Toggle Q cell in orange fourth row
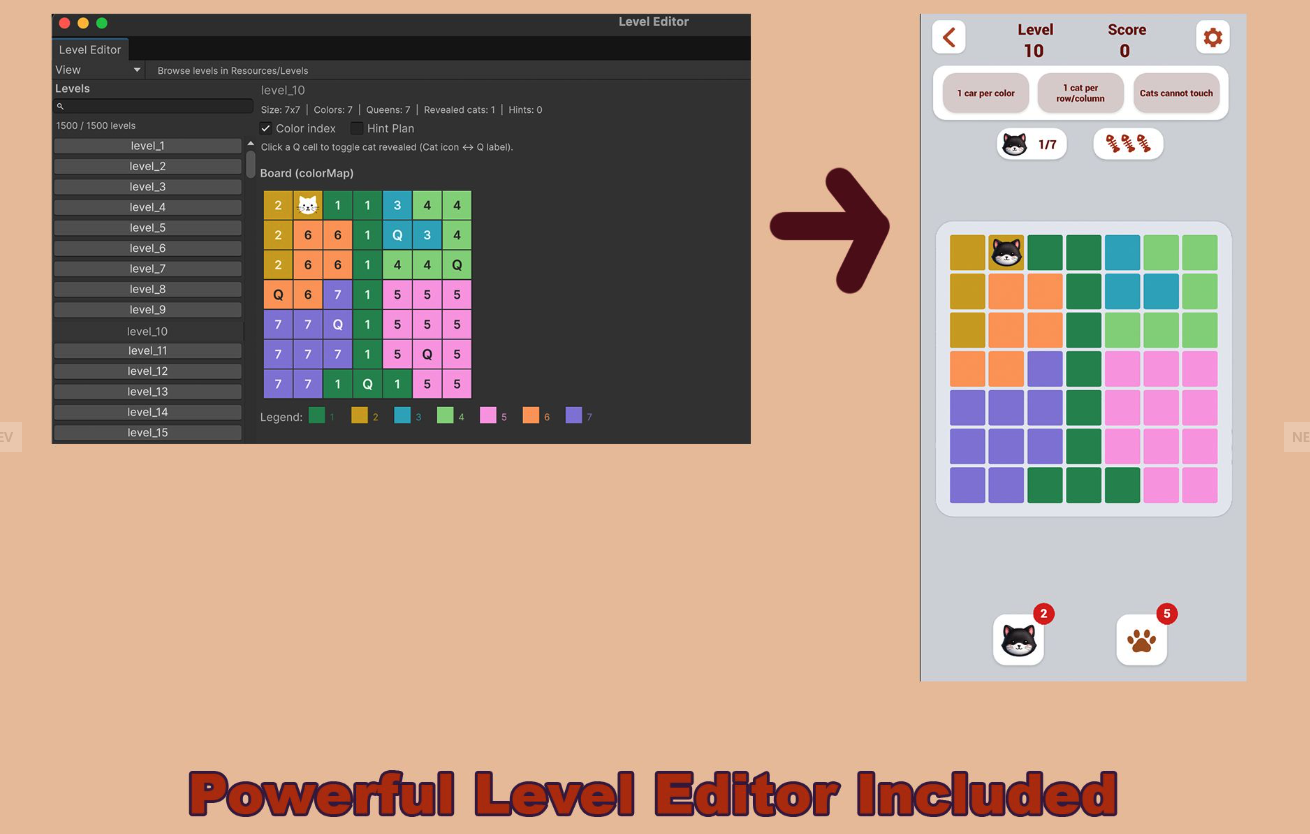The width and height of the screenshot is (1310, 834). (x=278, y=295)
